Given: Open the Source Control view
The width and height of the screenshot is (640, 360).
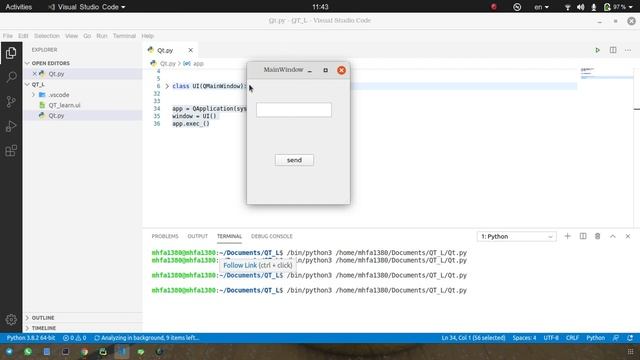Looking at the screenshot, I should pyautogui.click(x=11, y=102).
